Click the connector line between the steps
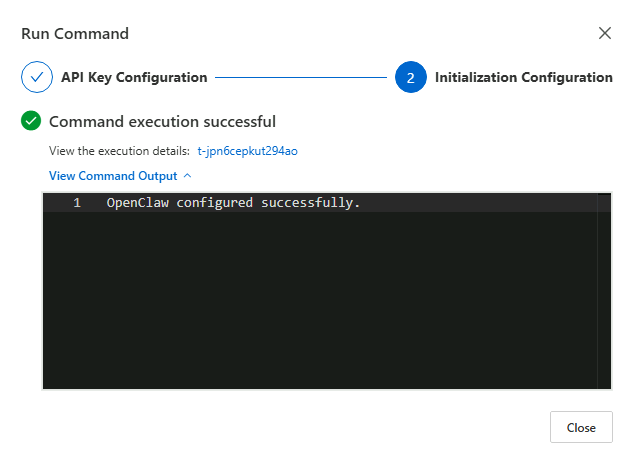Image resolution: width=633 pixels, height=463 pixels. 300,77
